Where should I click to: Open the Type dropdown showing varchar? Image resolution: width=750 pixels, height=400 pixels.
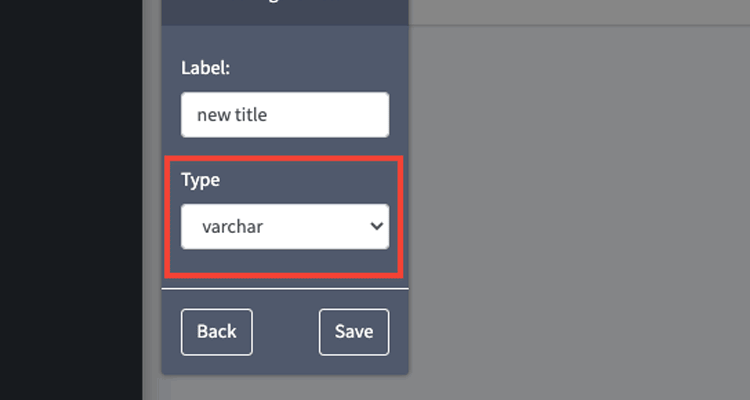point(284,227)
